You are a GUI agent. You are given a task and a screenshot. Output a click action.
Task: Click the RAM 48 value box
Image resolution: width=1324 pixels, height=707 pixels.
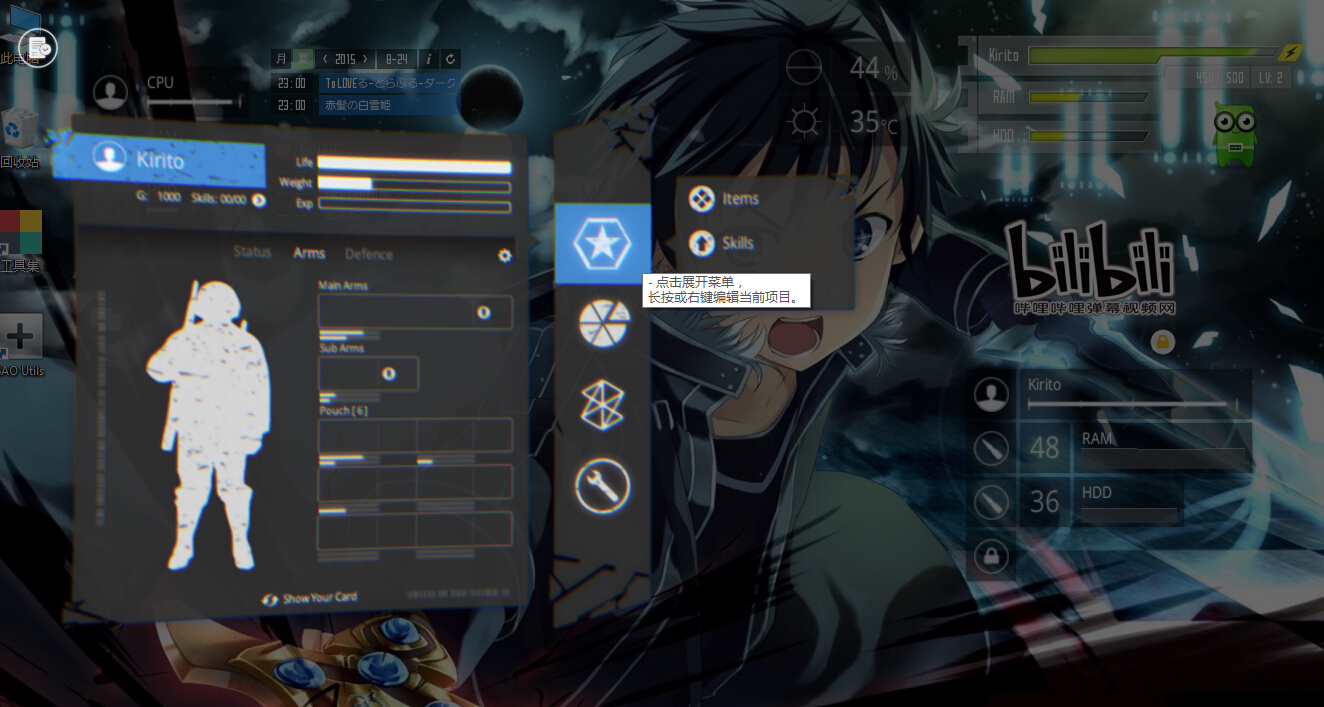1045,448
